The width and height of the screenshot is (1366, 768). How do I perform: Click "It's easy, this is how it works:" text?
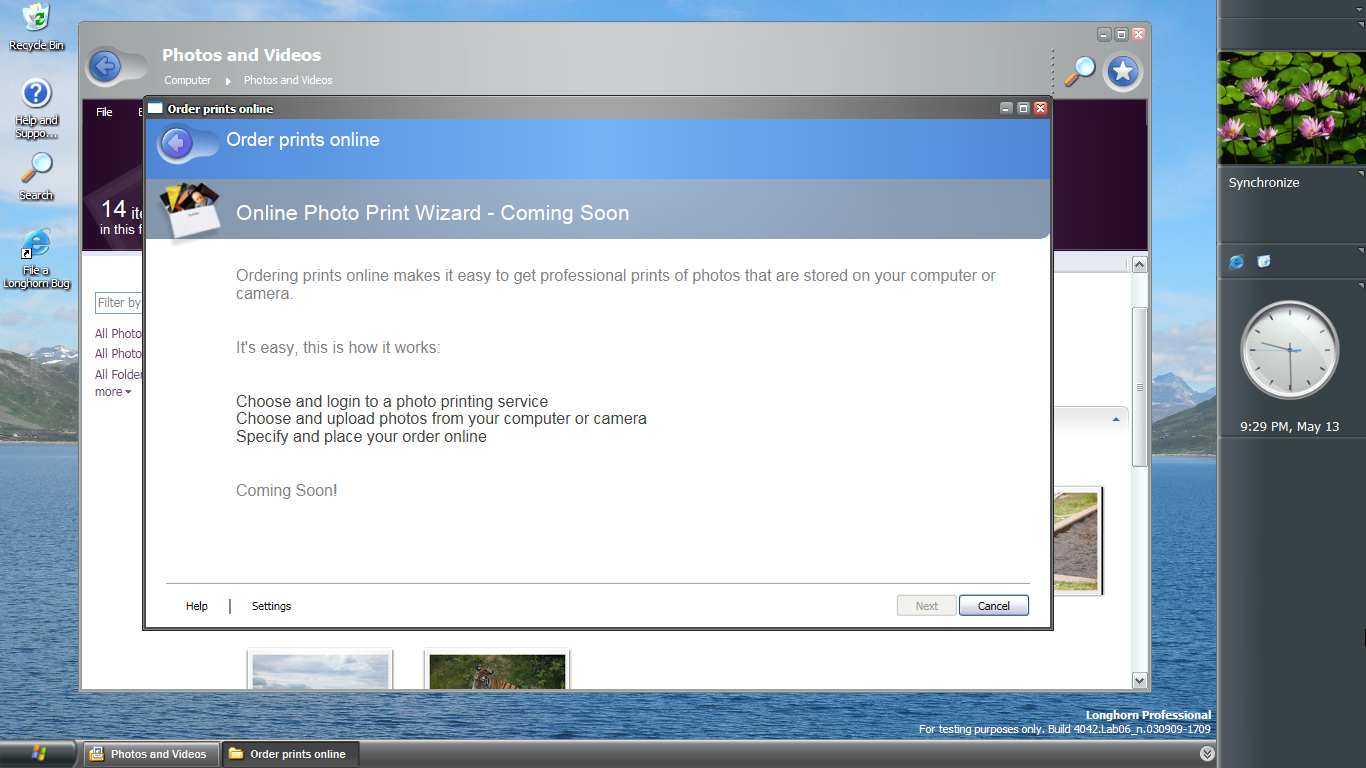pyautogui.click(x=338, y=348)
